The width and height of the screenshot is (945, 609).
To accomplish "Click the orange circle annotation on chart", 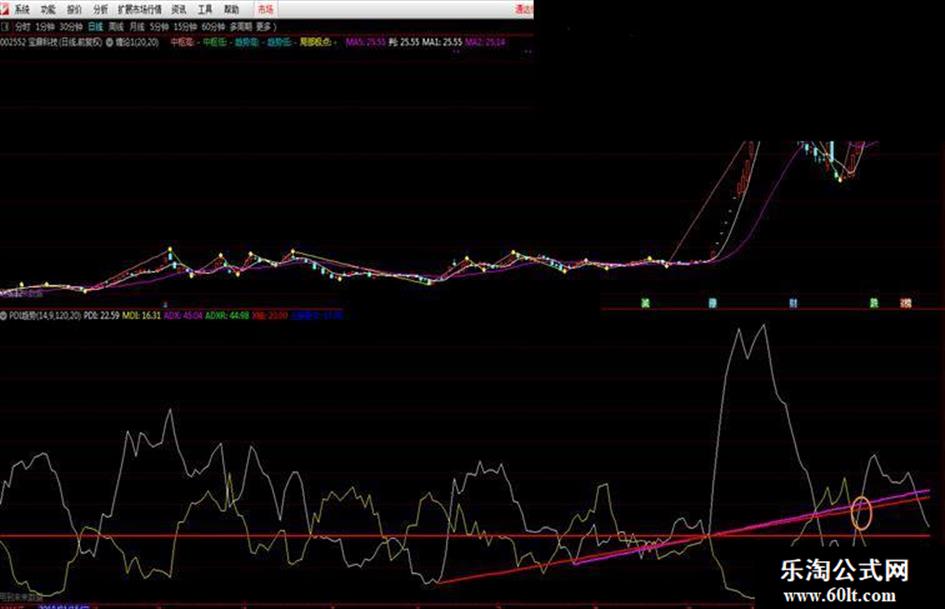I will click(x=861, y=512).
